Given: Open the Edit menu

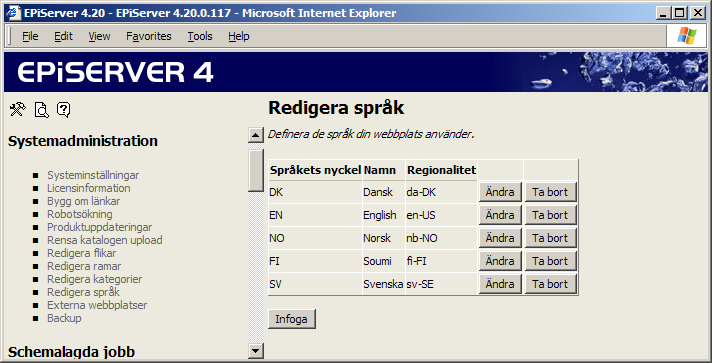Looking at the screenshot, I should [x=63, y=36].
